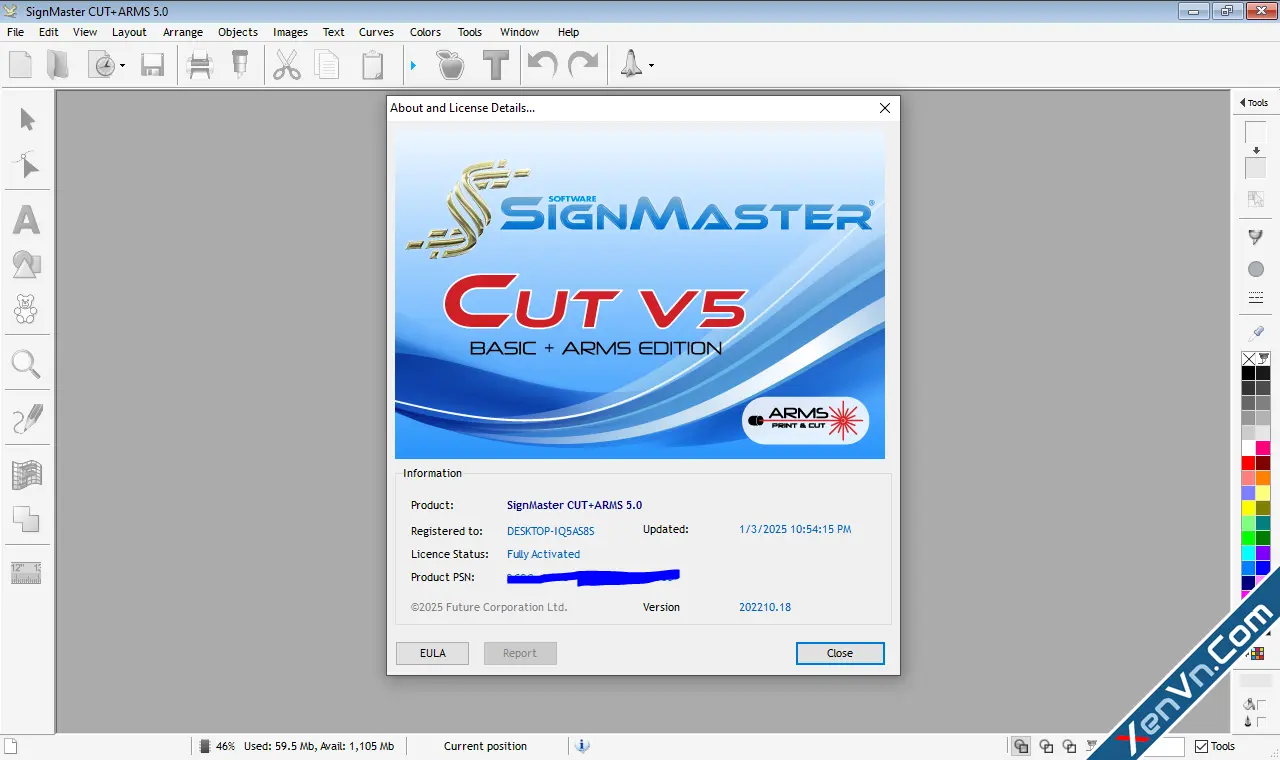Click the eyedropper color picker icon

pyautogui.click(x=1256, y=332)
